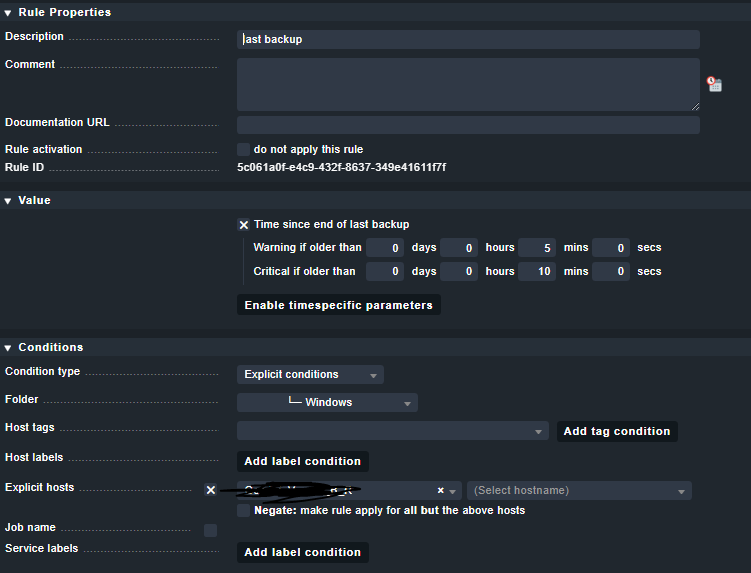751x573 pixels.
Task: Collapse the Conditions section
Action: point(8,348)
